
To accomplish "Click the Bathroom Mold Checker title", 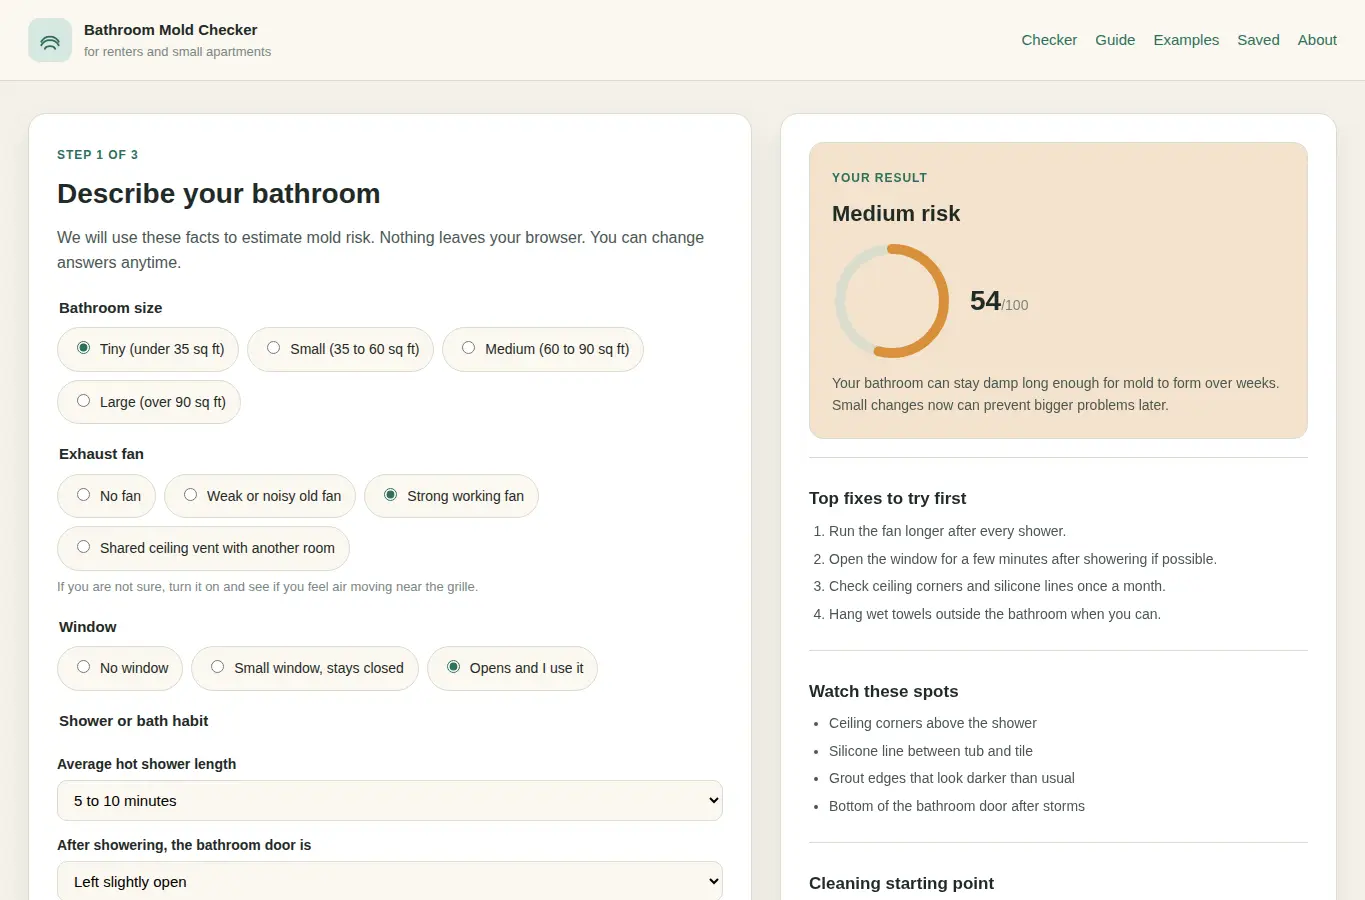I will (171, 30).
